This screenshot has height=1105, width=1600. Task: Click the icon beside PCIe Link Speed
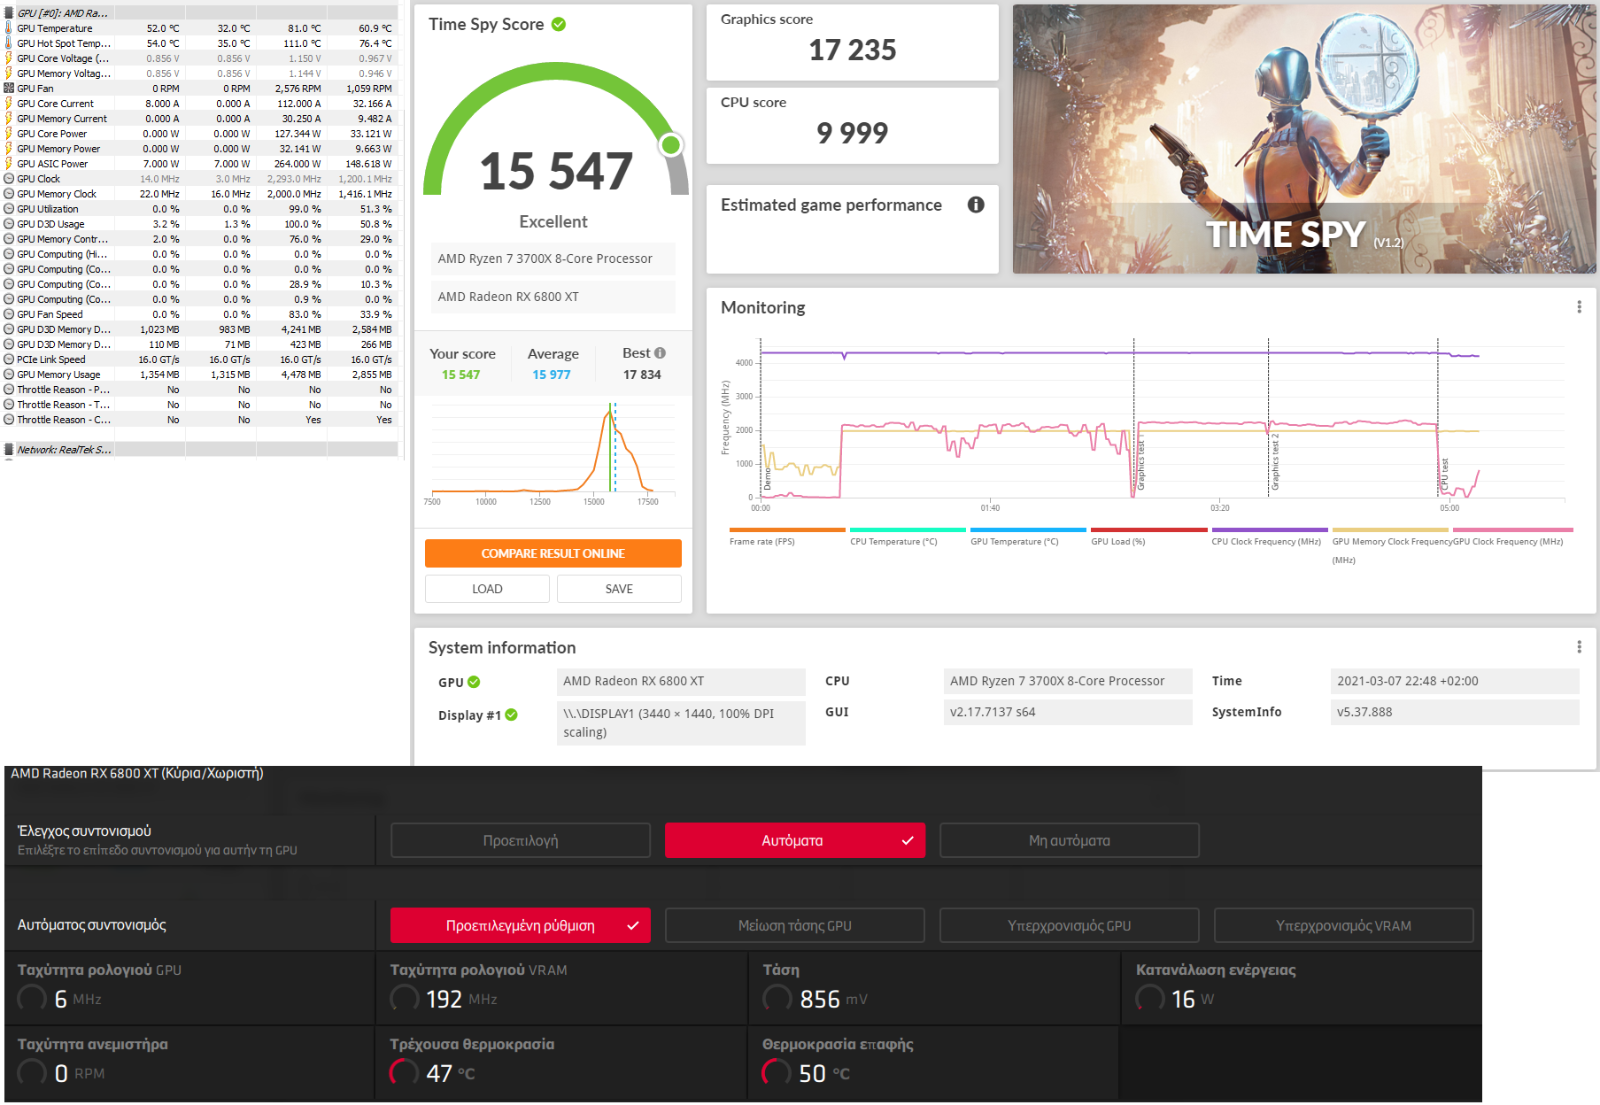coord(9,359)
